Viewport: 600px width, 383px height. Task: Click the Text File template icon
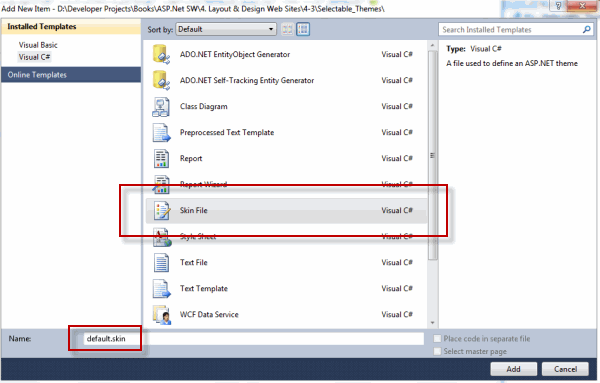(x=161, y=262)
